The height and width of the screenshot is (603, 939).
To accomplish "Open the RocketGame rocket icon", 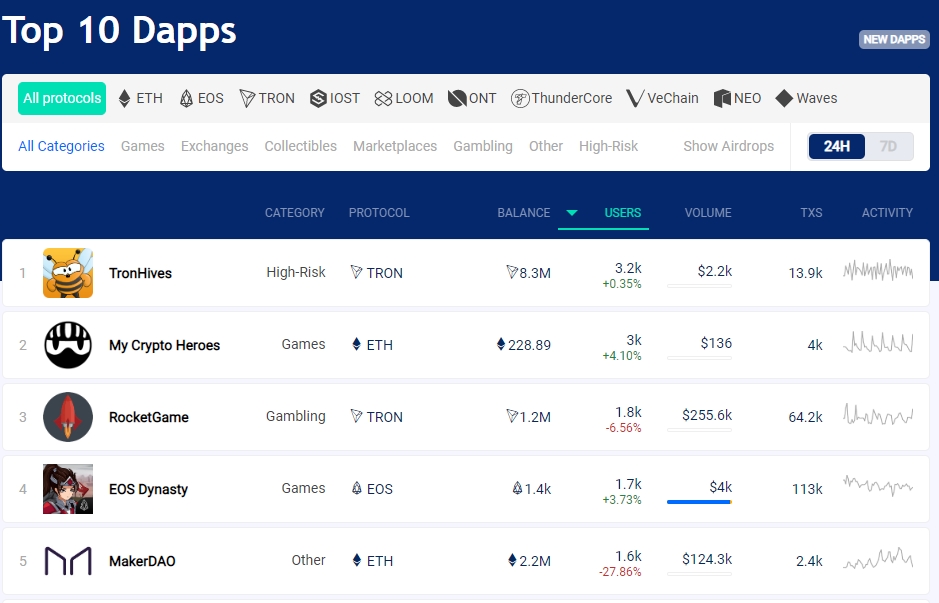I will coord(68,417).
